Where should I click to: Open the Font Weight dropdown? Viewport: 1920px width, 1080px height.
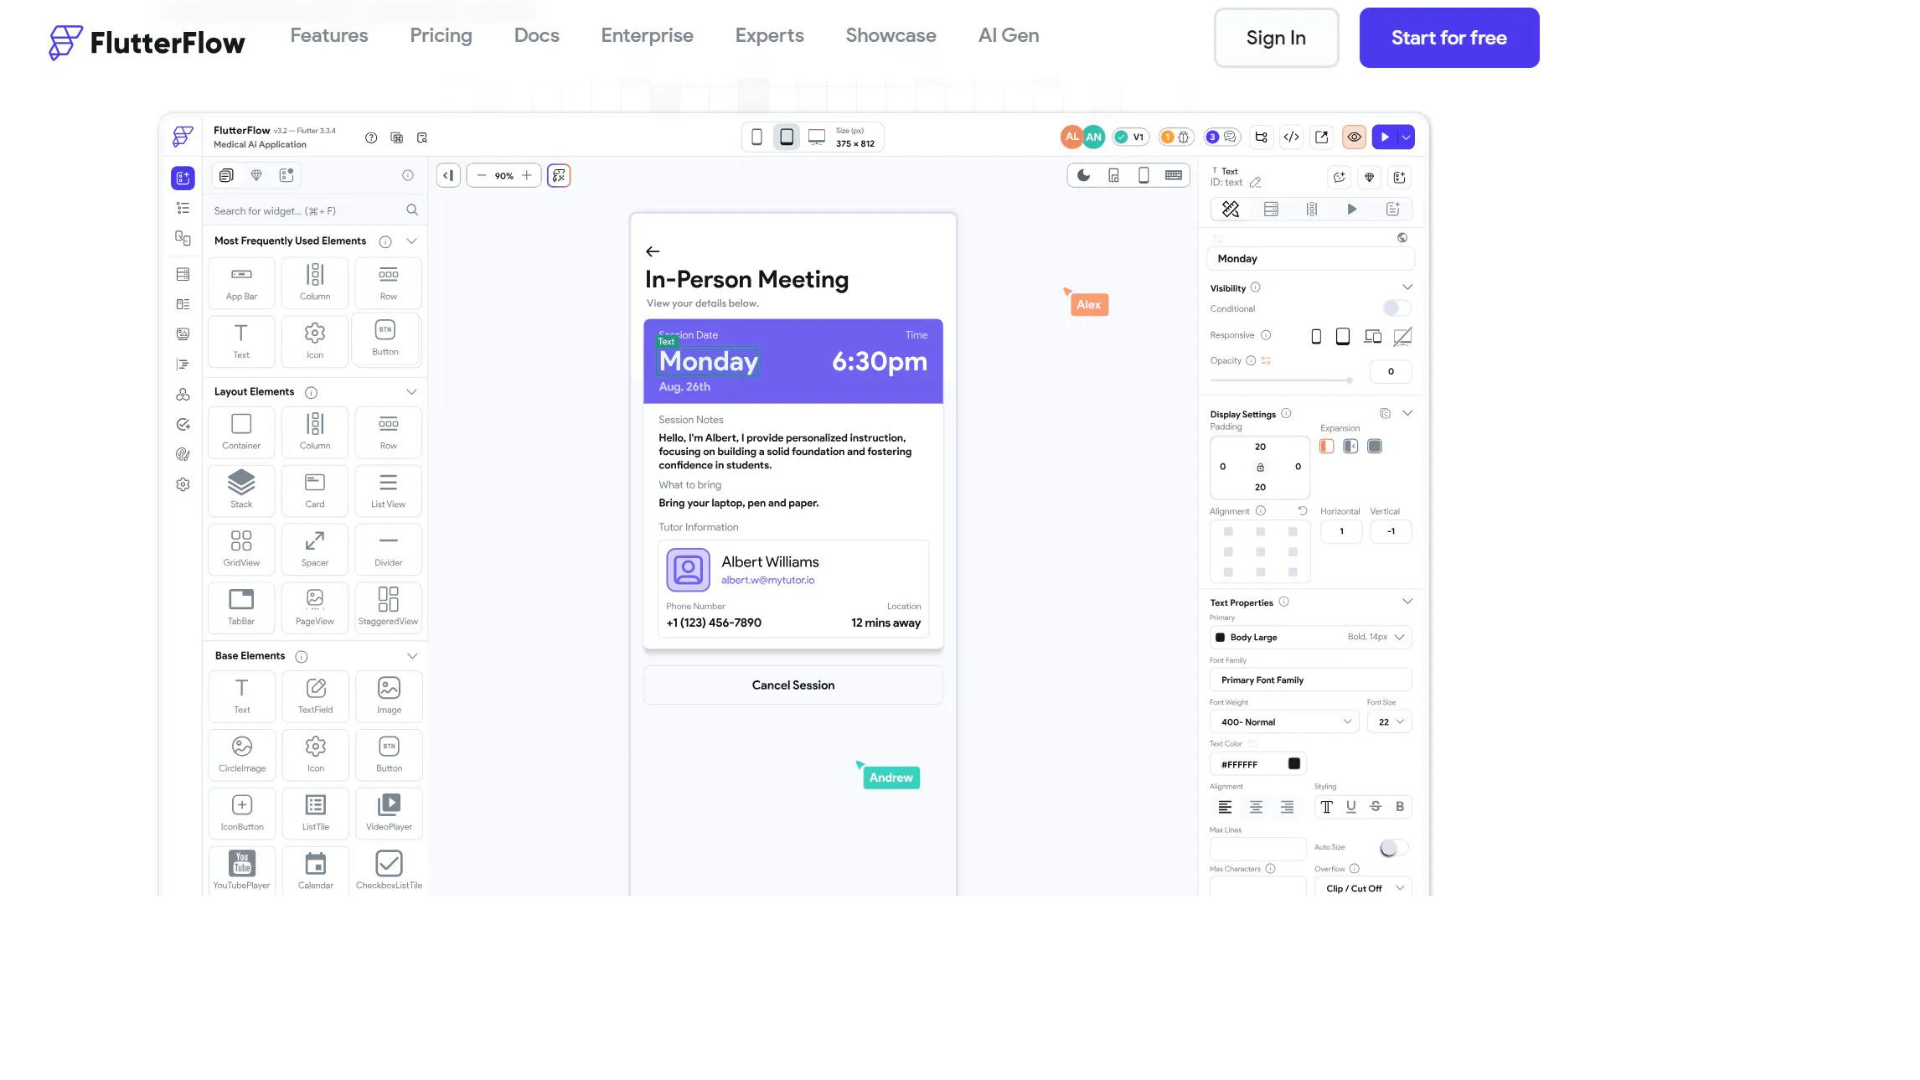(x=1284, y=722)
